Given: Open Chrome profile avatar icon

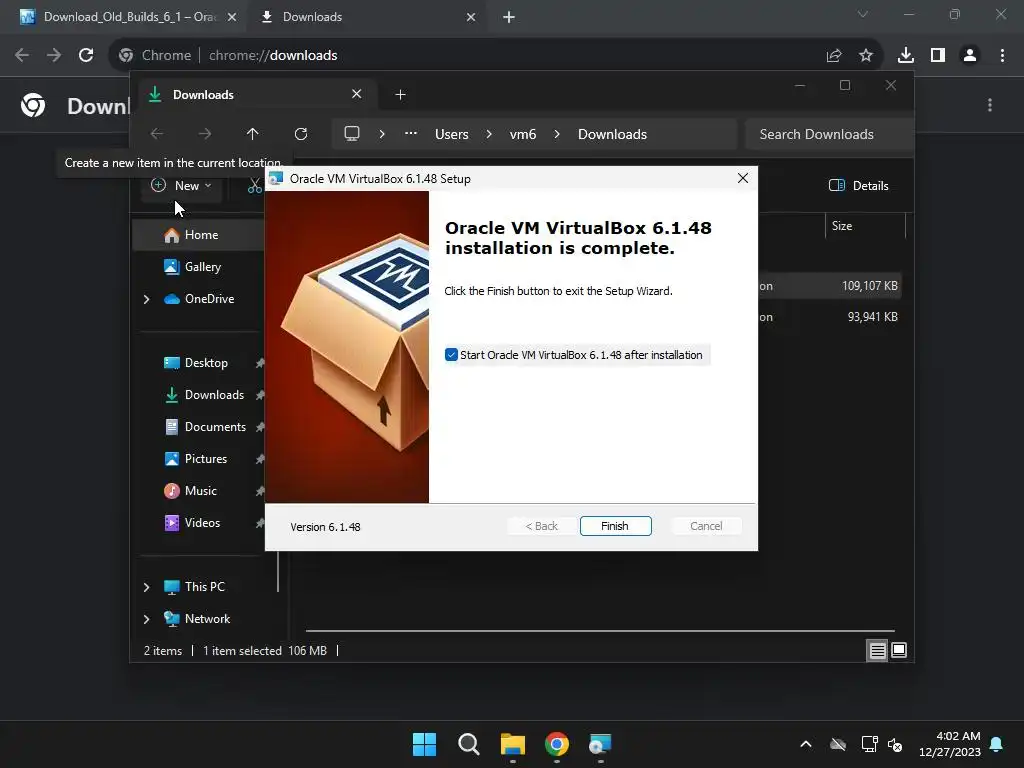Looking at the screenshot, I should [x=970, y=56].
